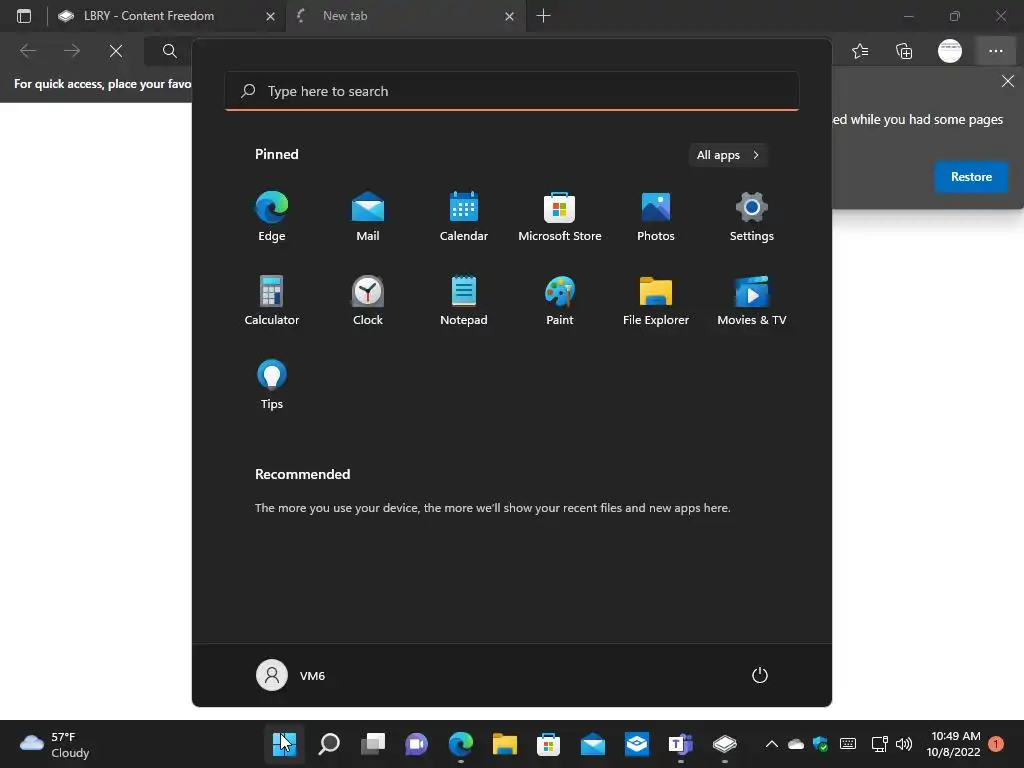Open the touch keyboard tray icon
The height and width of the screenshot is (768, 1024).
pyautogui.click(x=848, y=744)
